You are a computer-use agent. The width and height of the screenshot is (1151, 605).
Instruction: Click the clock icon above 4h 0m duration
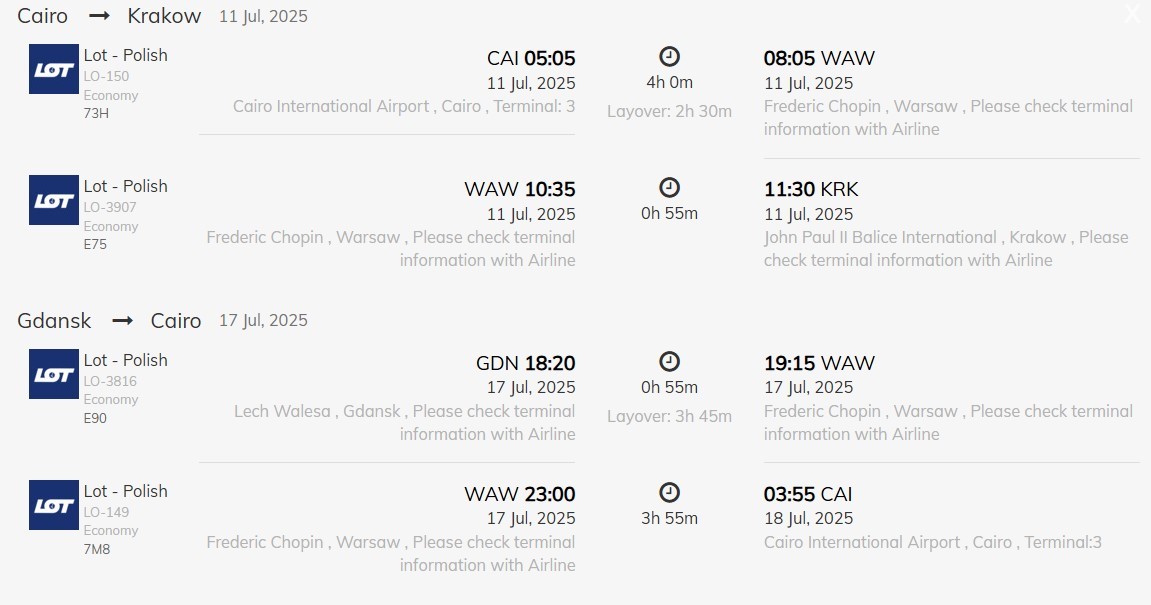click(670, 56)
